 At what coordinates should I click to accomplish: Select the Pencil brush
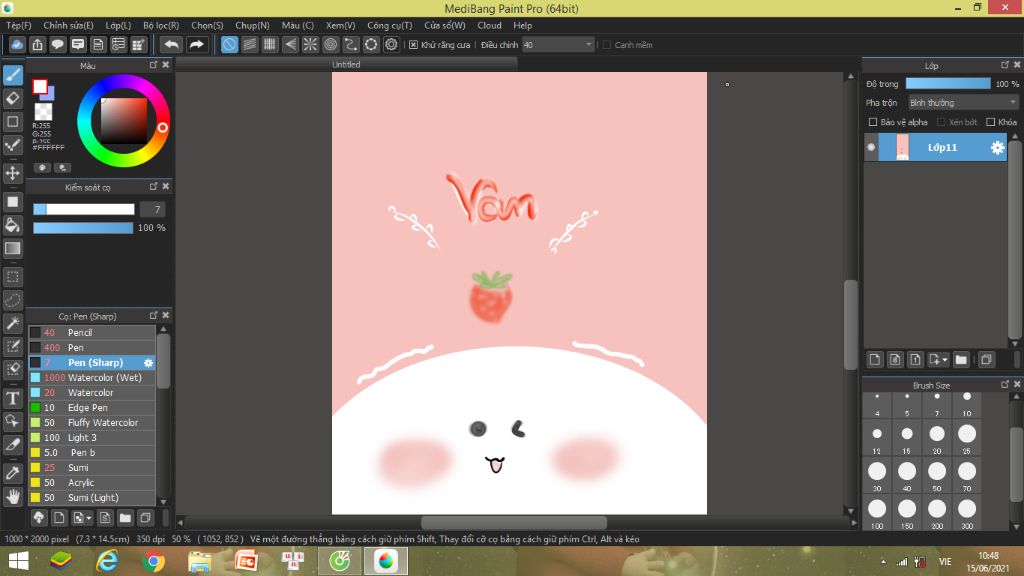[92, 332]
